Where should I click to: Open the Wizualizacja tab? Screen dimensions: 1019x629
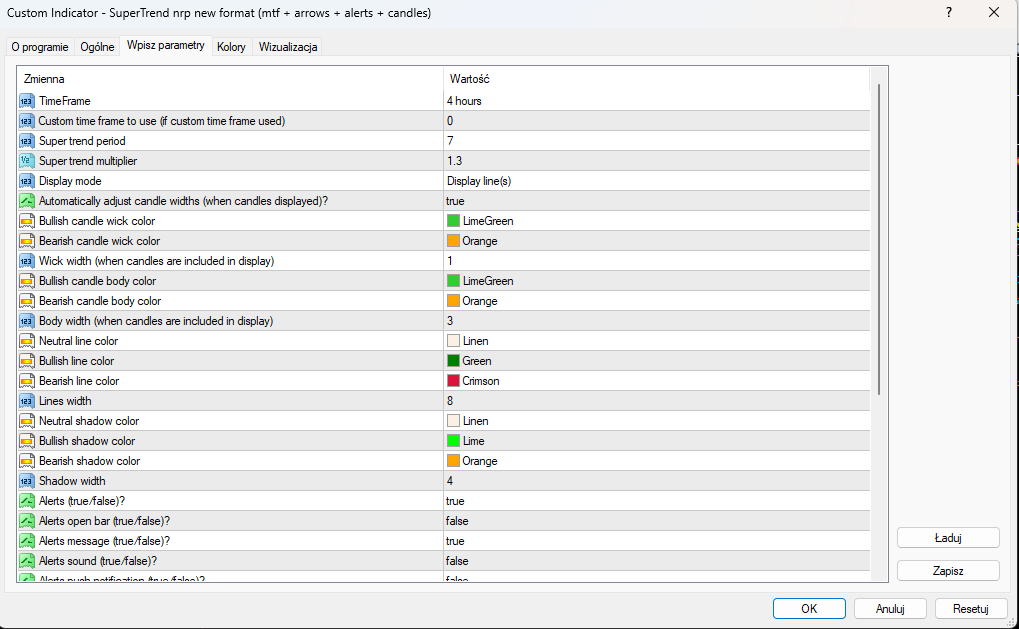pos(288,47)
